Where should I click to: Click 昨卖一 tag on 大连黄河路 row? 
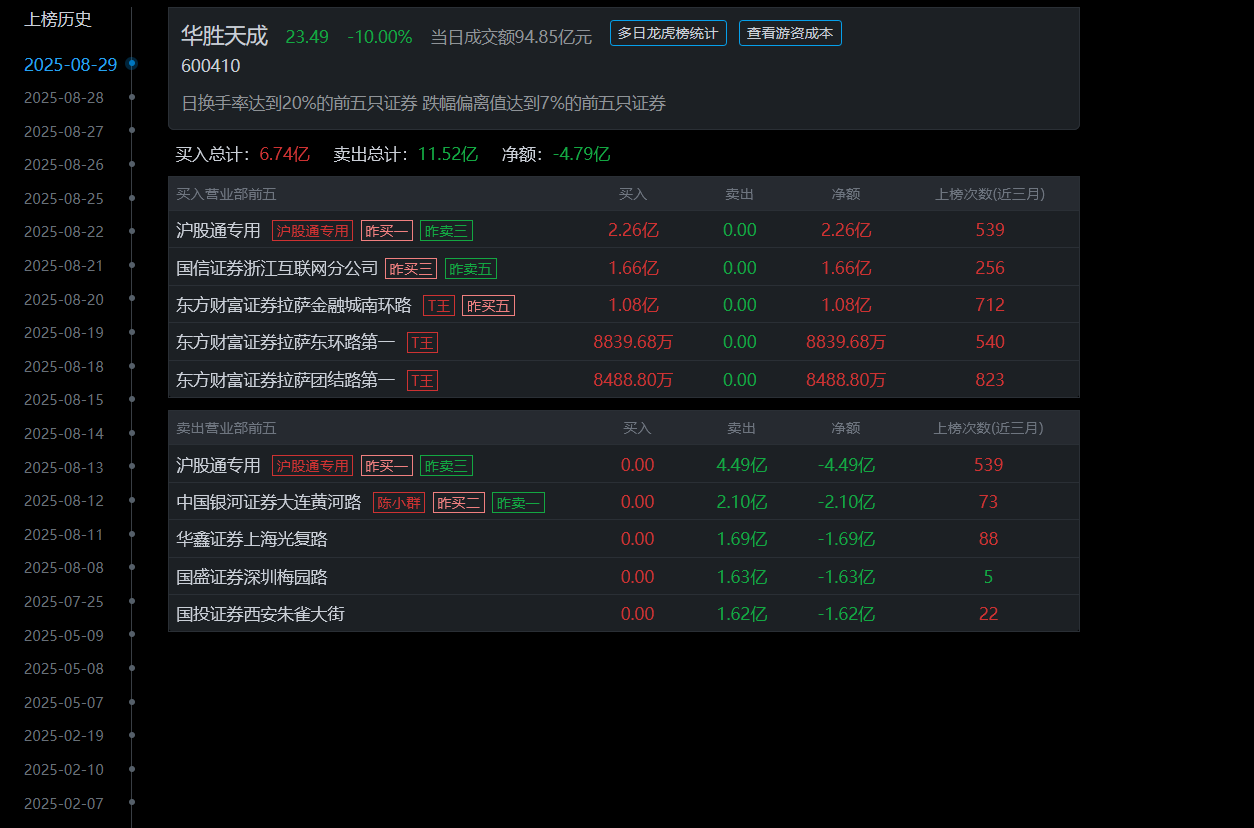point(519,503)
